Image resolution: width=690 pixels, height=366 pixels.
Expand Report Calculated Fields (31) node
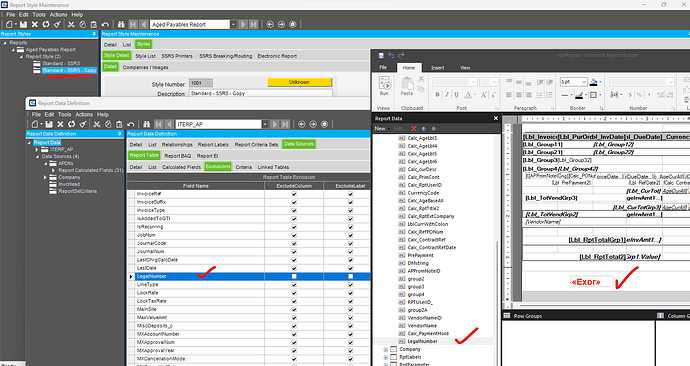click(x=54, y=170)
